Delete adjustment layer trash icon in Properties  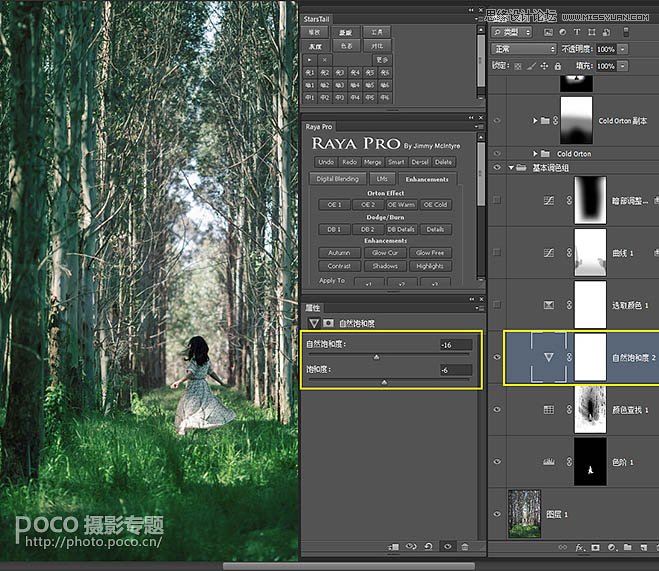[x=465, y=547]
